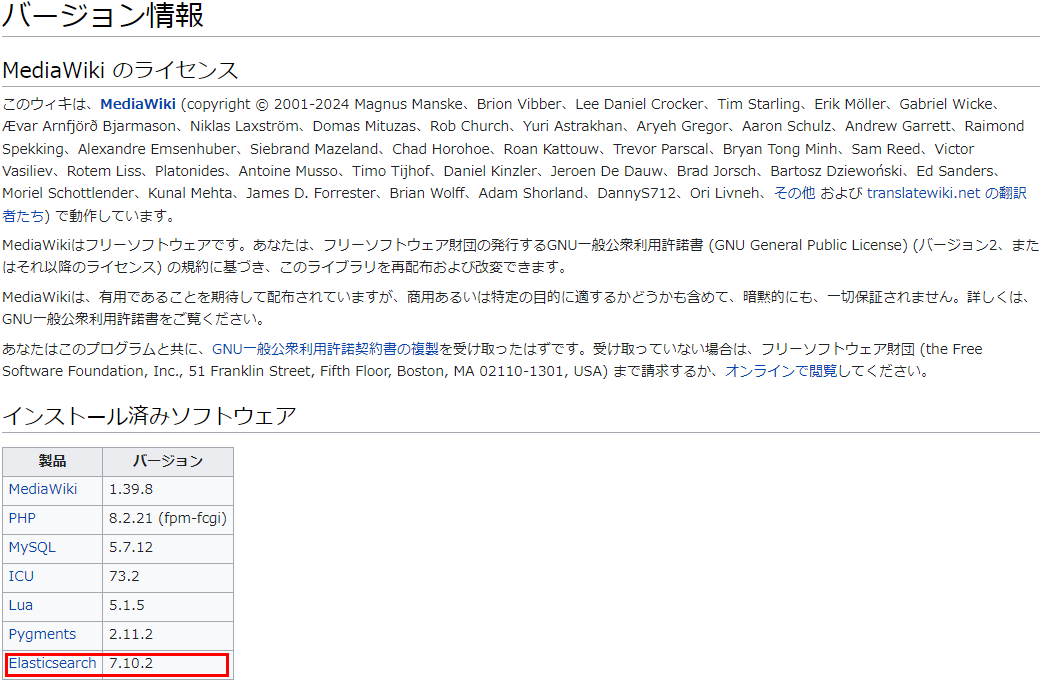The image size is (1042, 682).
Task: Select version value 8.2.21 (fpm-fcgi)
Action: pyautogui.click(x=167, y=518)
